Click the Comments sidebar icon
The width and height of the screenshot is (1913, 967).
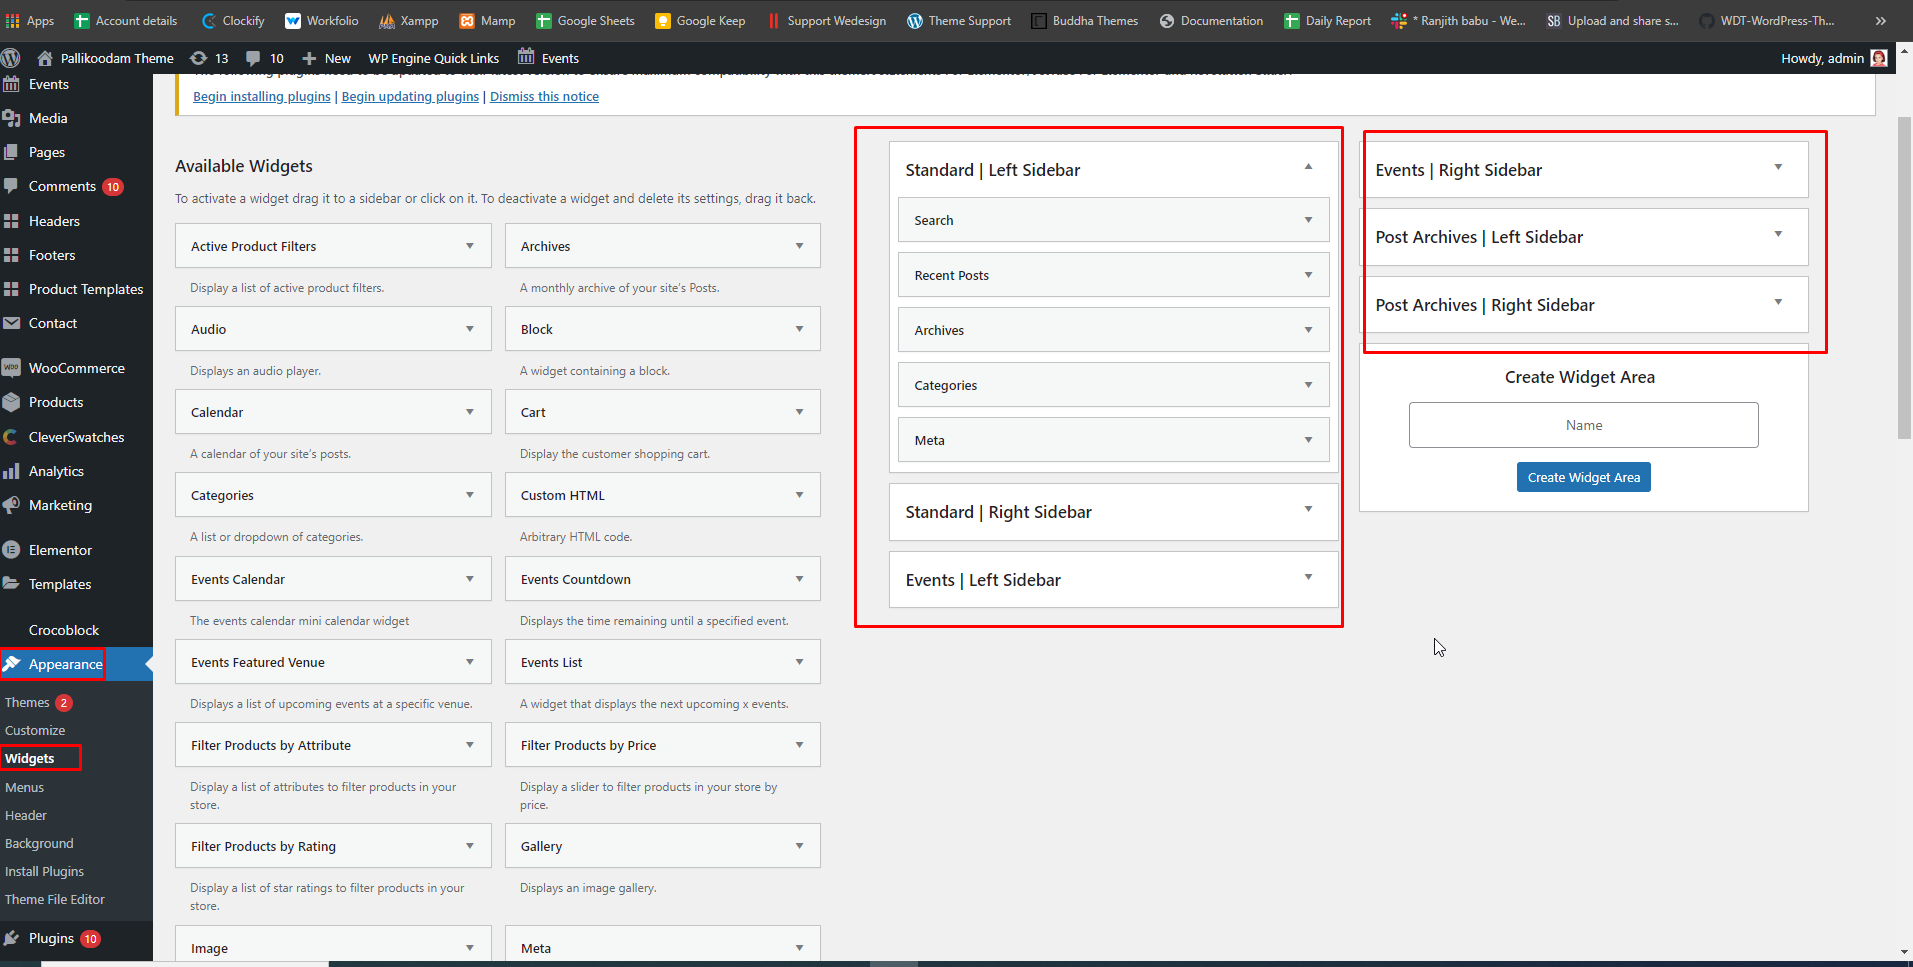click(x=12, y=186)
